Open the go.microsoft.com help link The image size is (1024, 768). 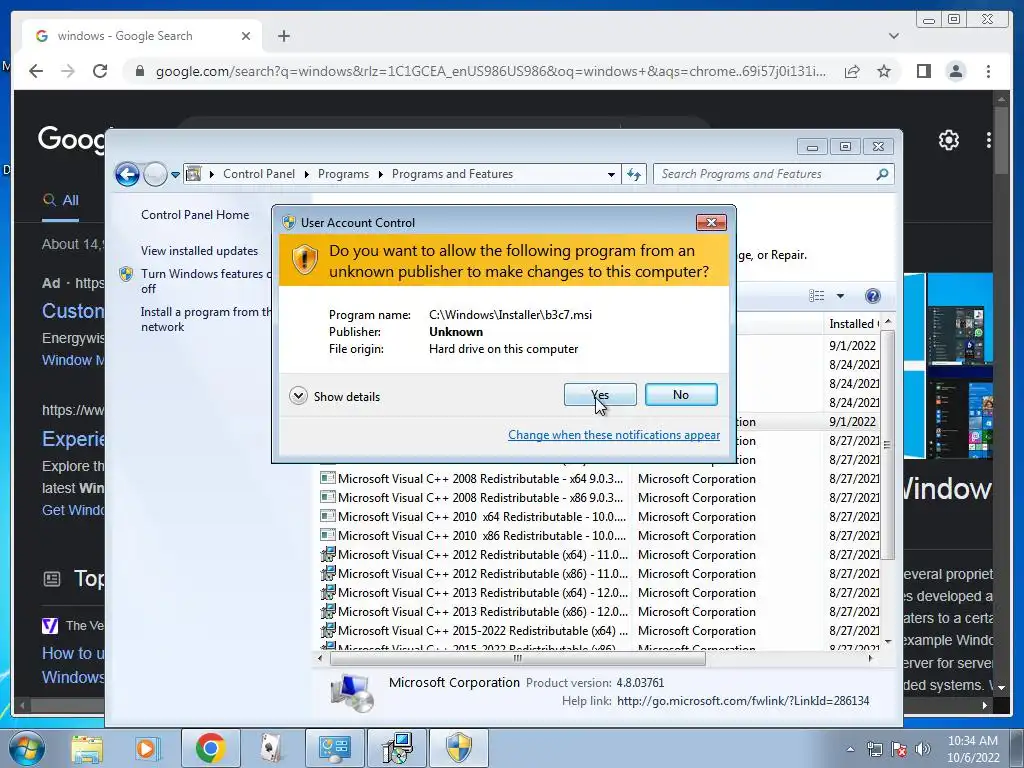pos(743,701)
